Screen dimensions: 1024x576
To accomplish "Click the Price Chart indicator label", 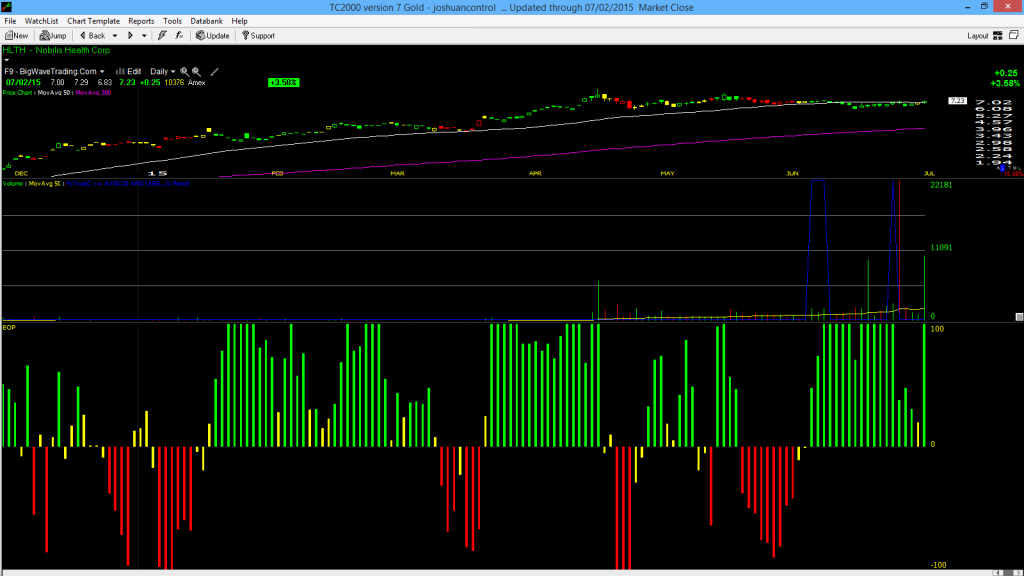I will (18, 93).
